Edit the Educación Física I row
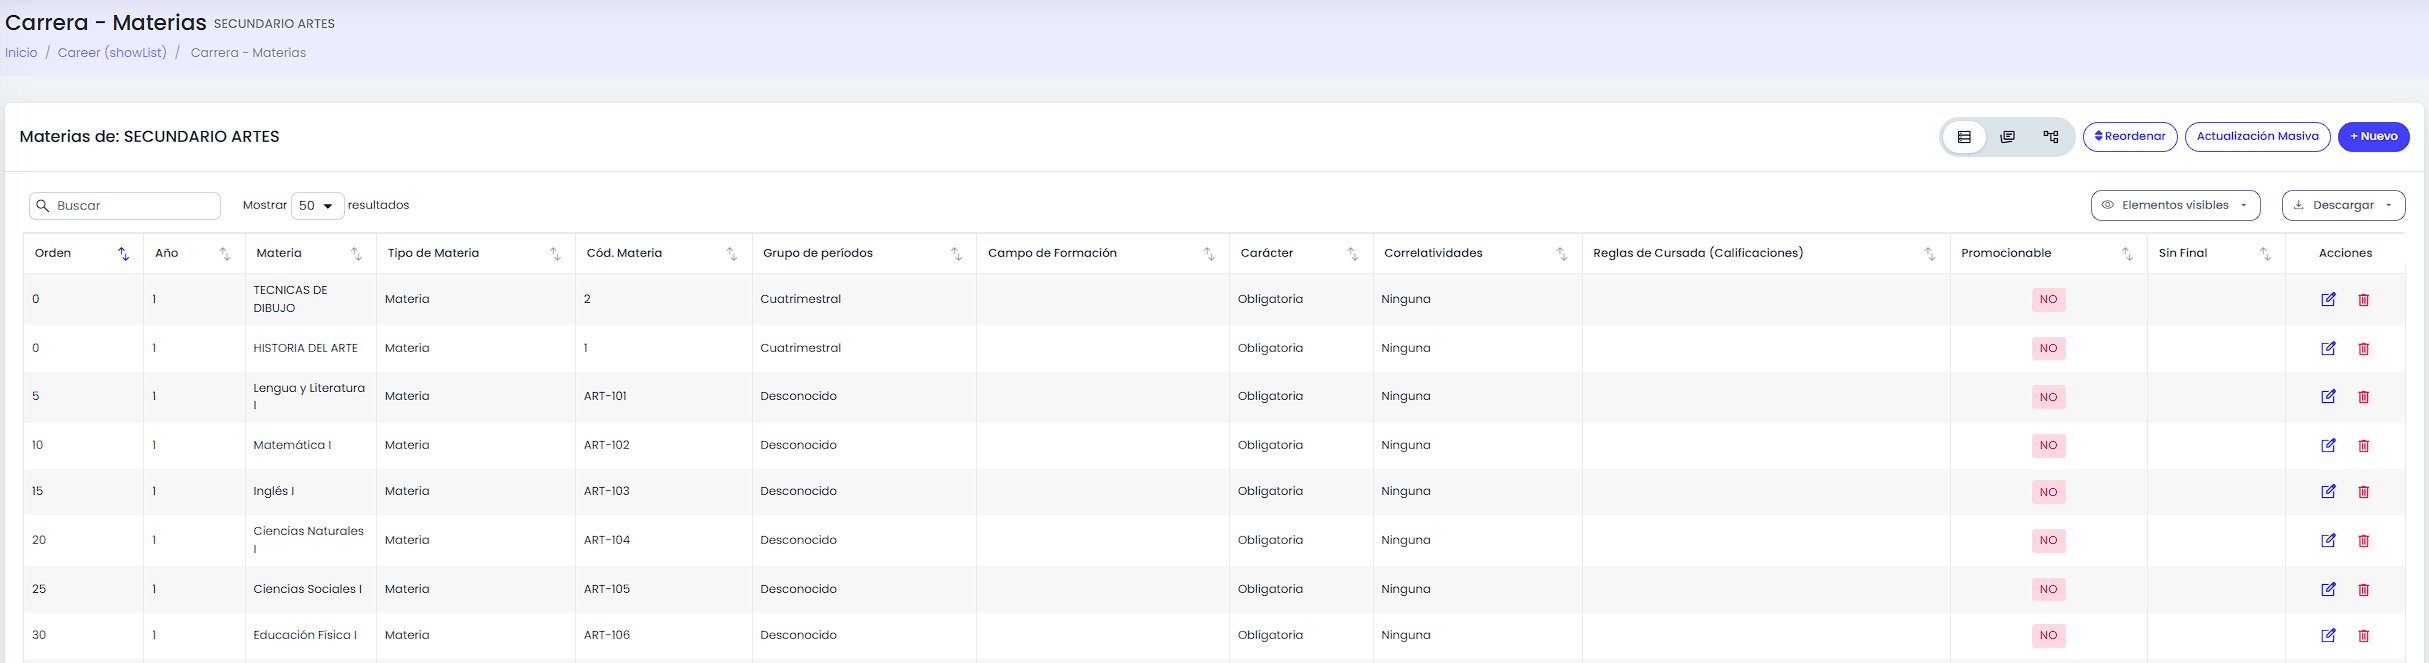Viewport: 2429px width, 663px height. coord(2328,635)
